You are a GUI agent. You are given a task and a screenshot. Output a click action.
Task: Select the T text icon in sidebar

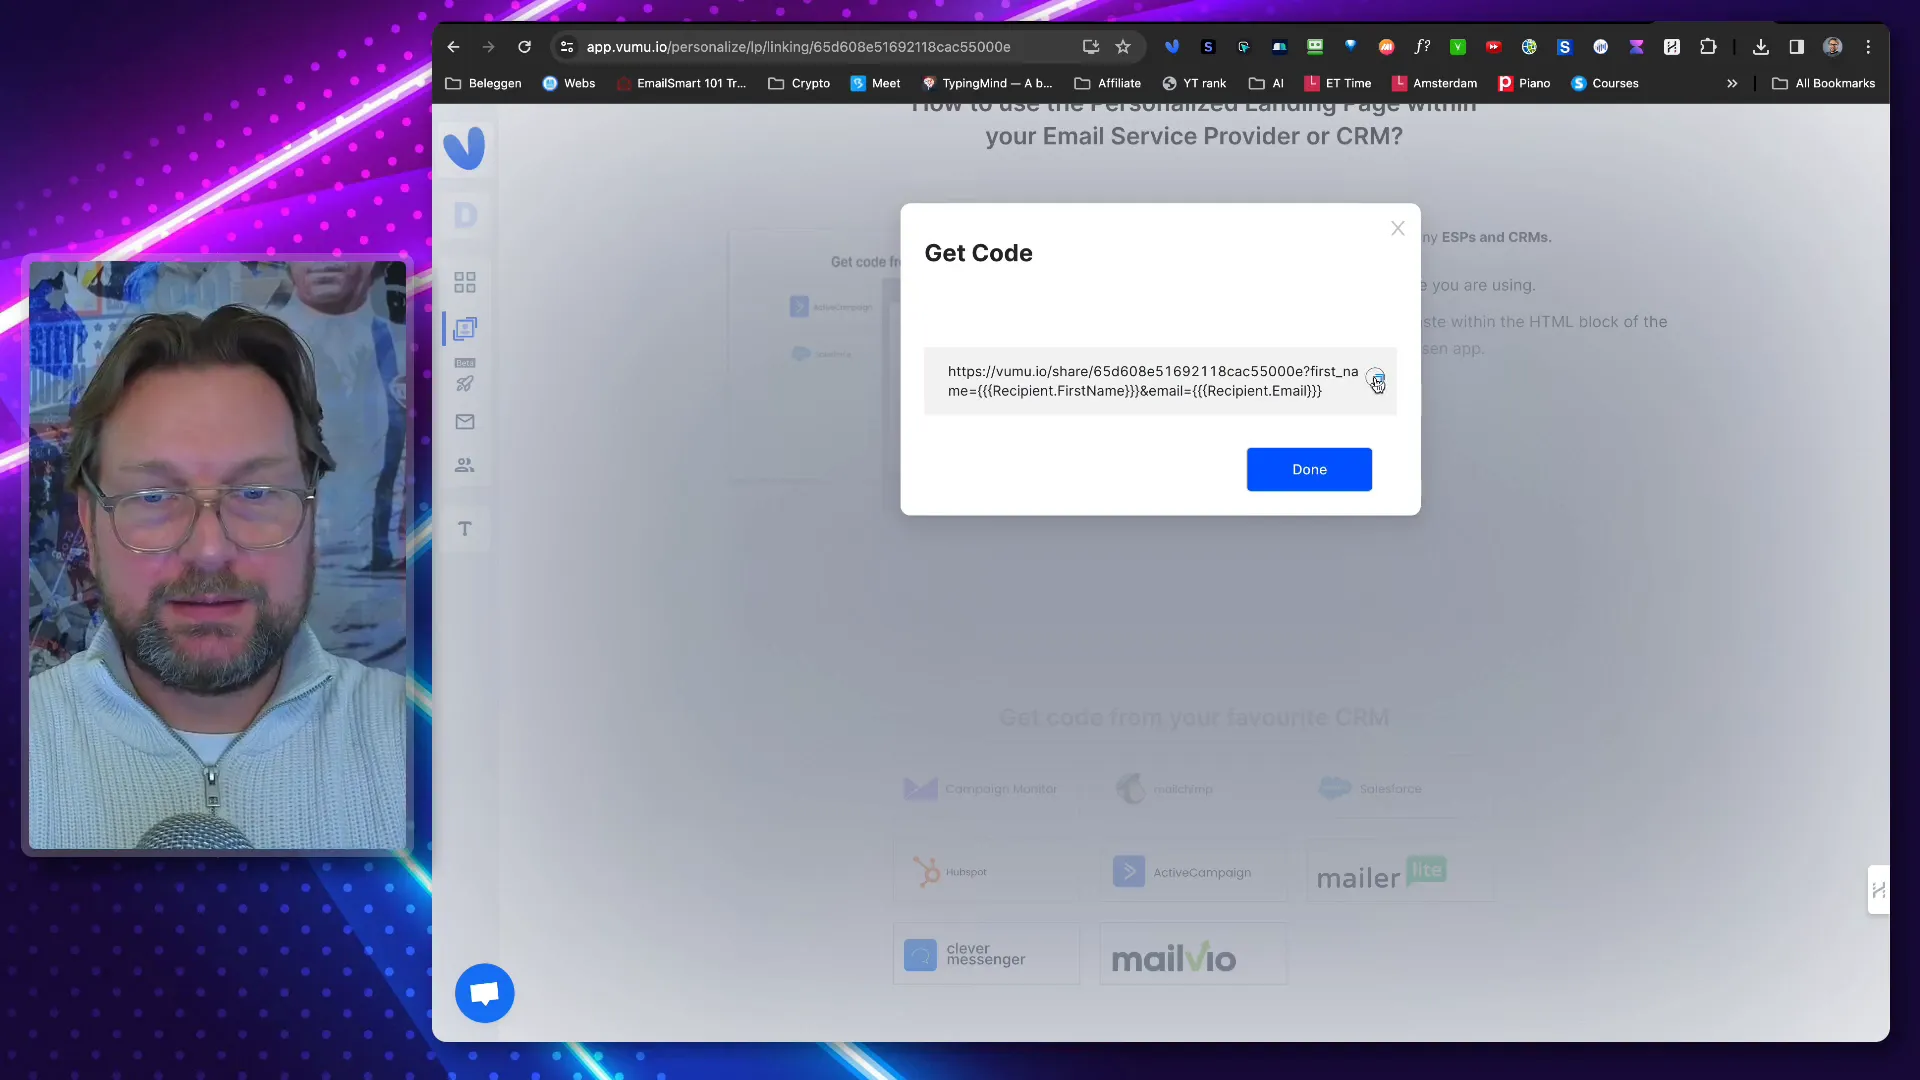465,529
